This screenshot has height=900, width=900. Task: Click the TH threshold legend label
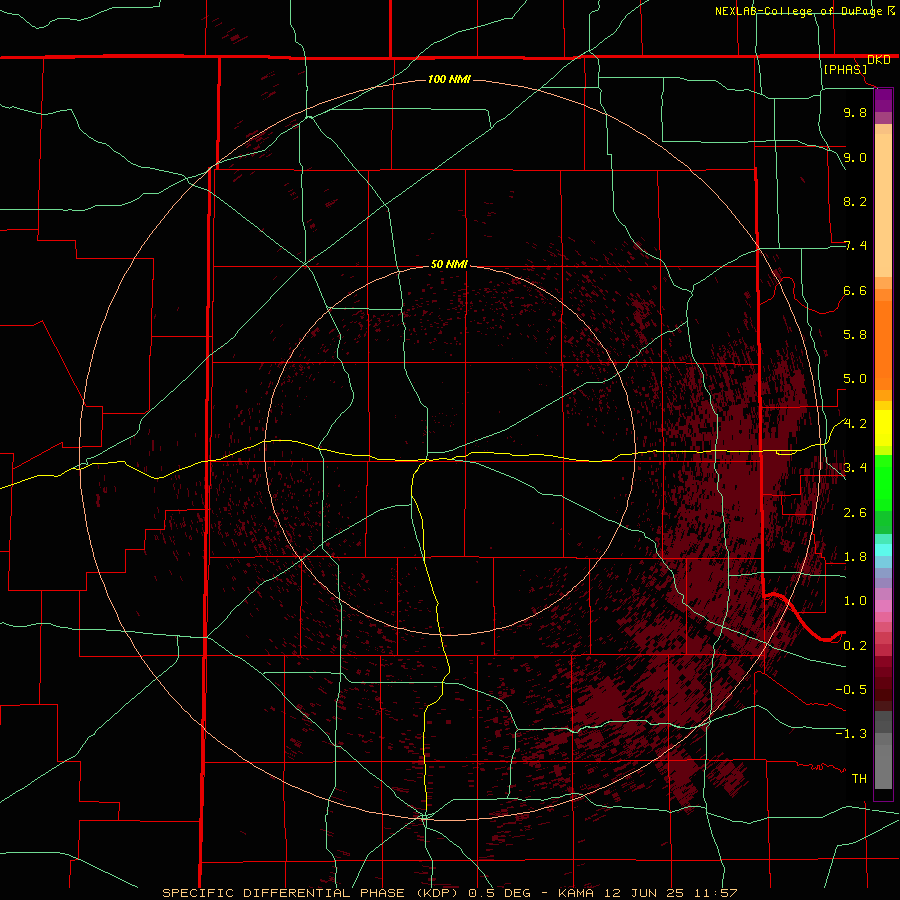(x=859, y=779)
